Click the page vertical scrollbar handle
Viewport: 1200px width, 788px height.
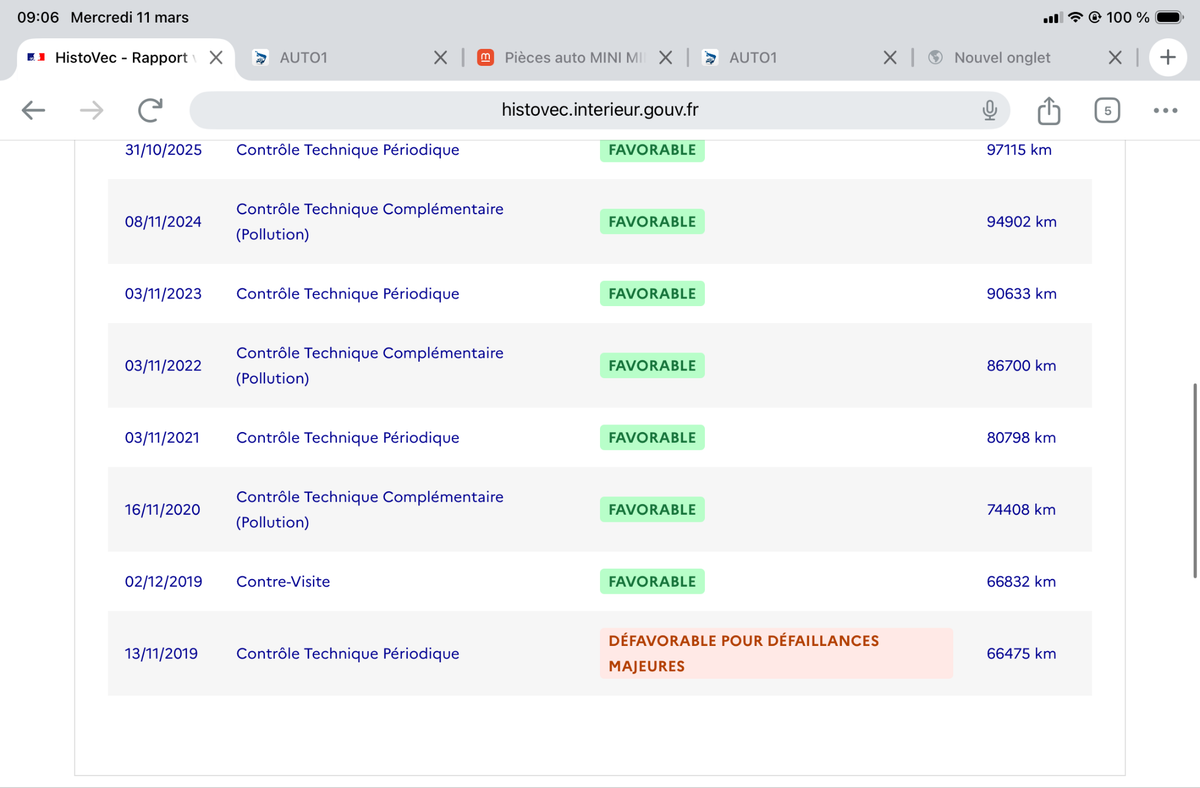pyautogui.click(x=1195, y=480)
